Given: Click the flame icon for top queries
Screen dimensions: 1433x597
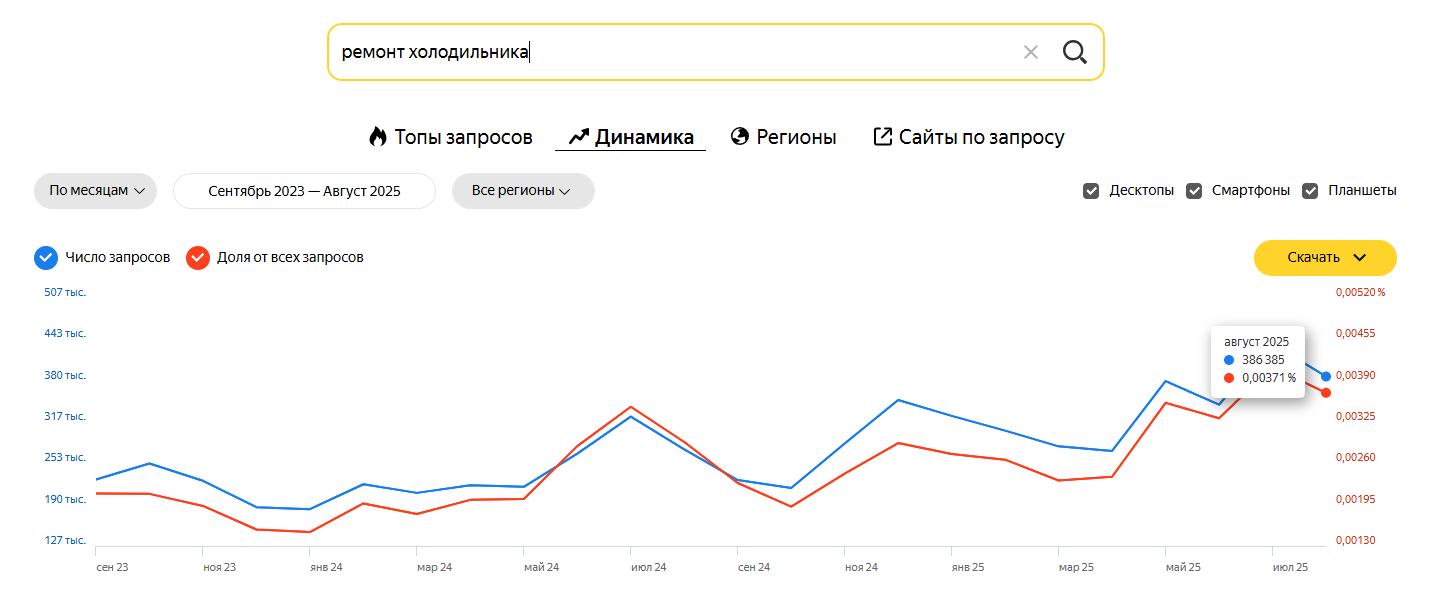Looking at the screenshot, I should (377, 137).
